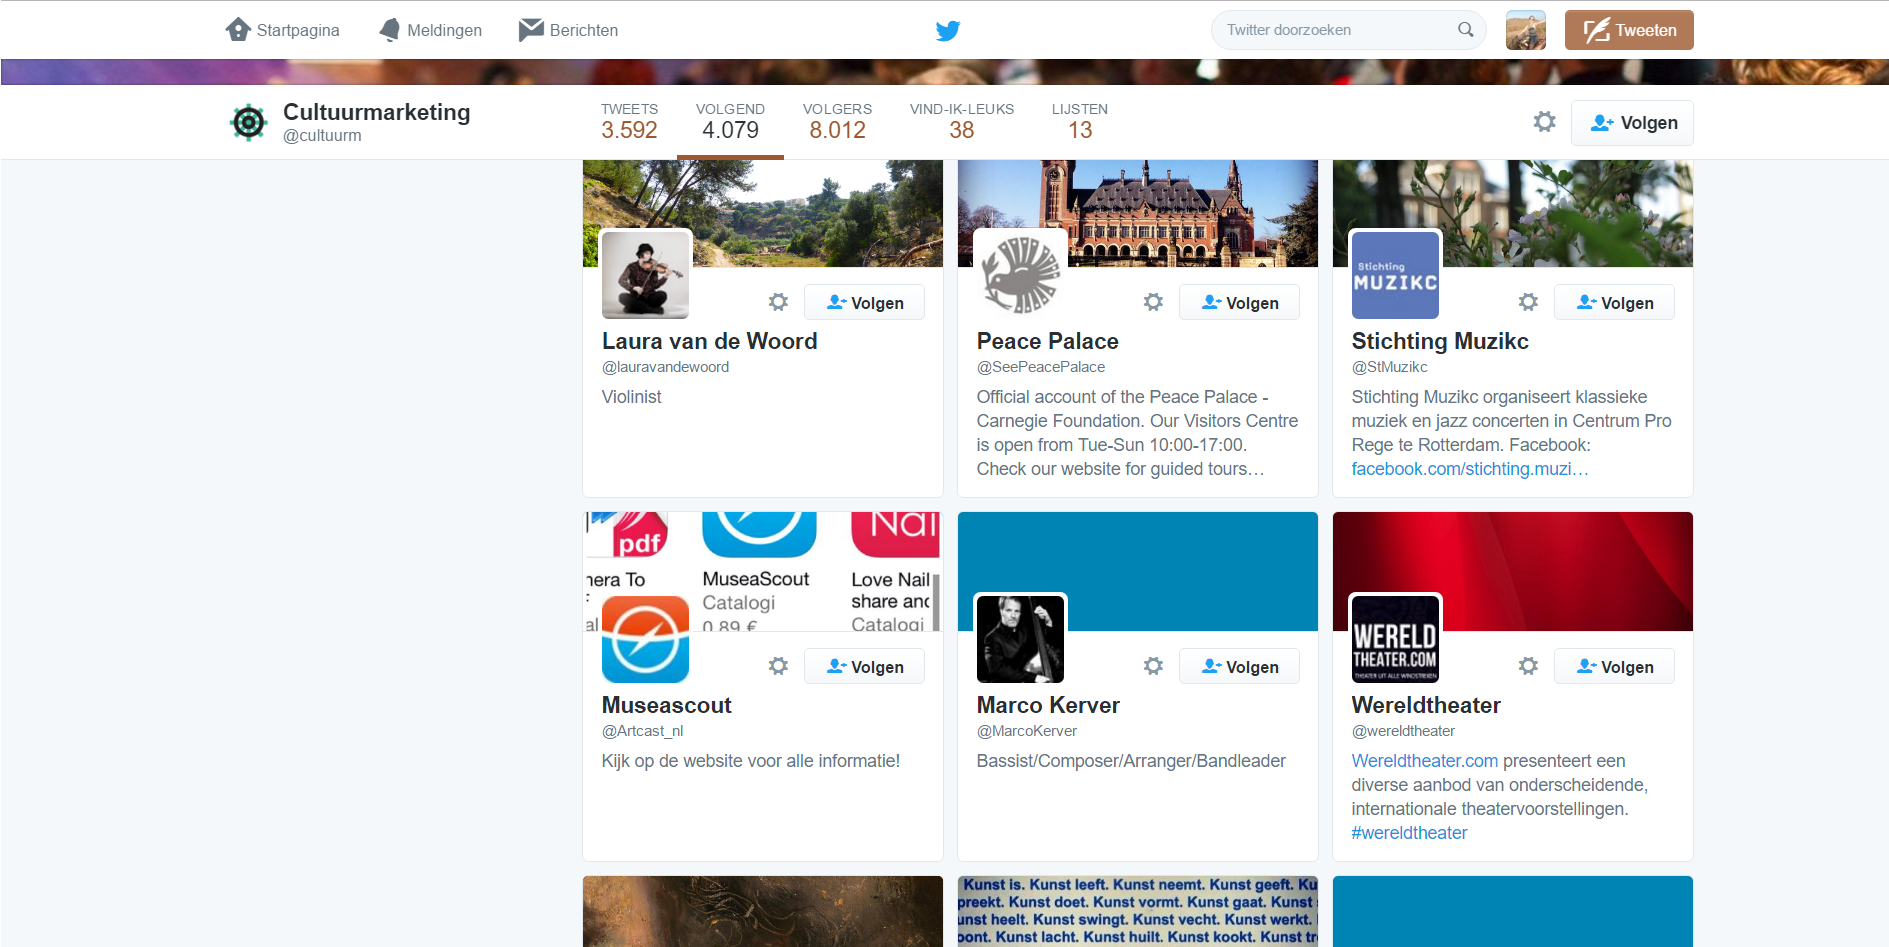The image size is (1889, 947).
Task: Open own profile avatar menu
Action: tap(1526, 30)
